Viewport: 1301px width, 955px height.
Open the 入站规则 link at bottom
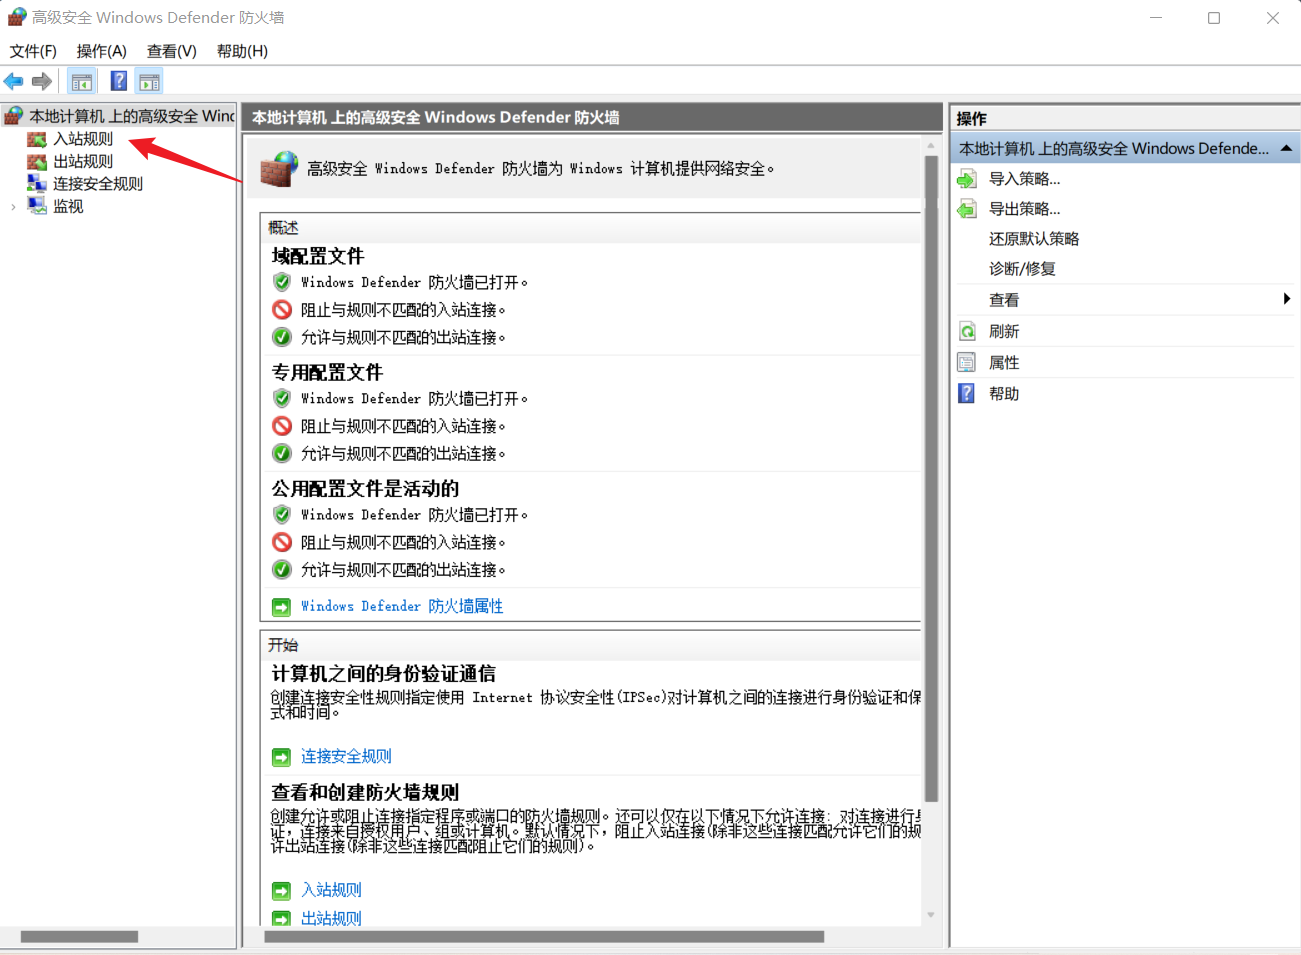point(331,890)
